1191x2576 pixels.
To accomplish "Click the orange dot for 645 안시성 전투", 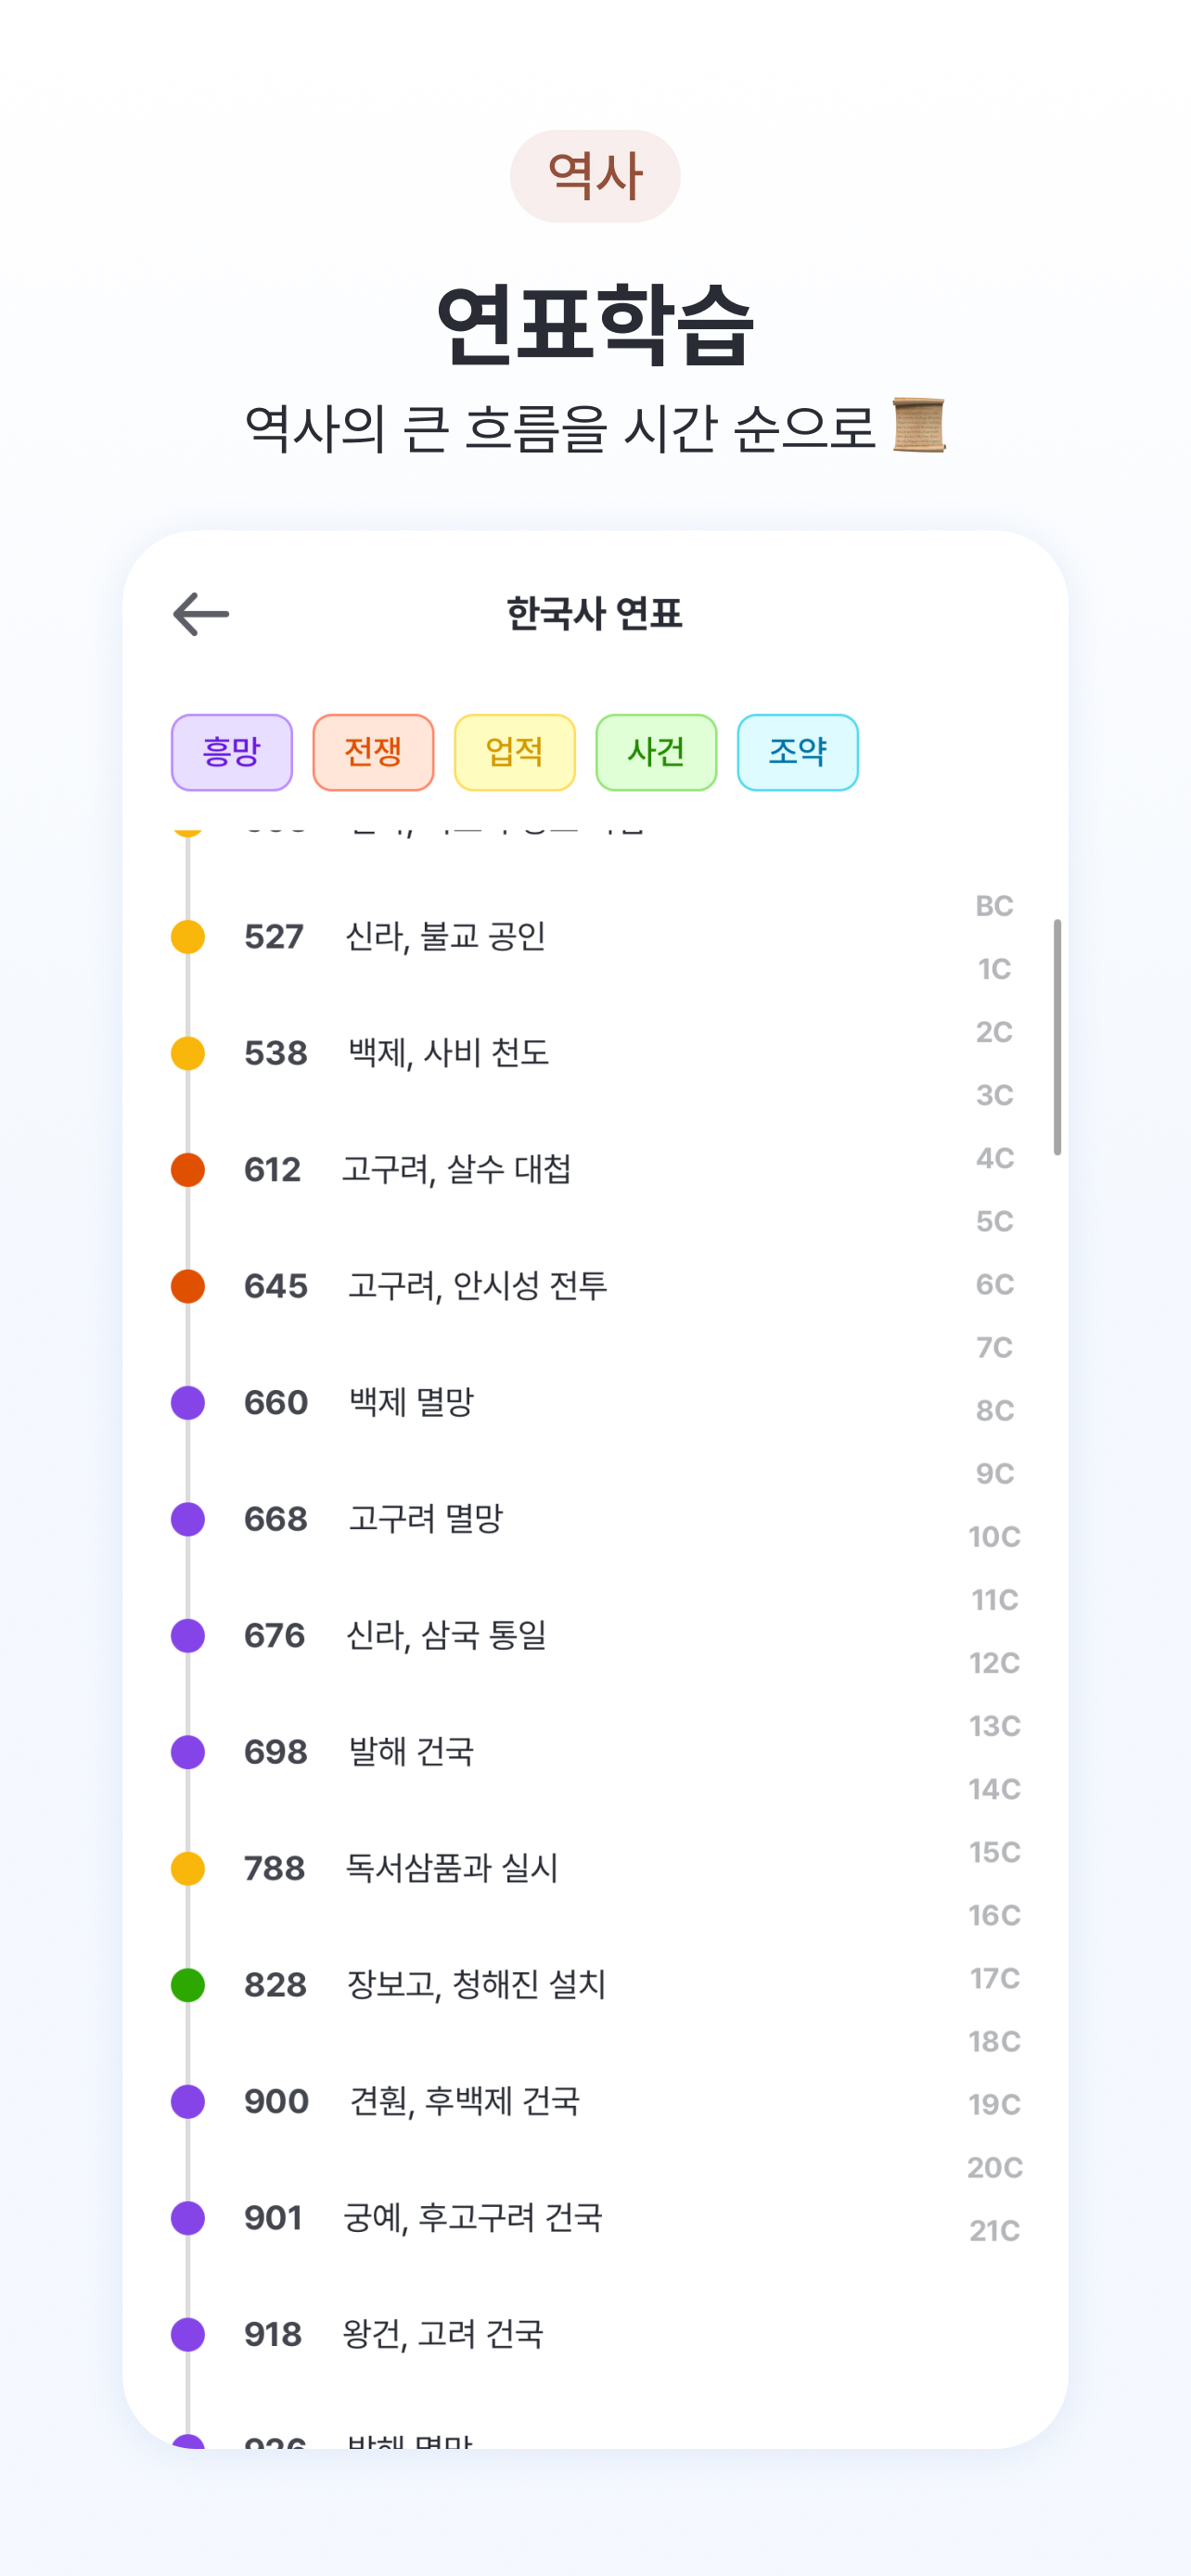I will tap(188, 1286).
